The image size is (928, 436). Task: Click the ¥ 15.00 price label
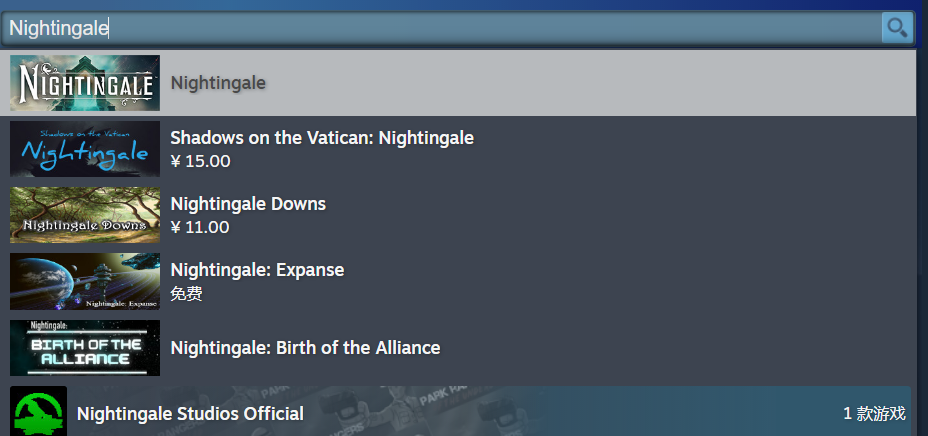click(x=200, y=161)
